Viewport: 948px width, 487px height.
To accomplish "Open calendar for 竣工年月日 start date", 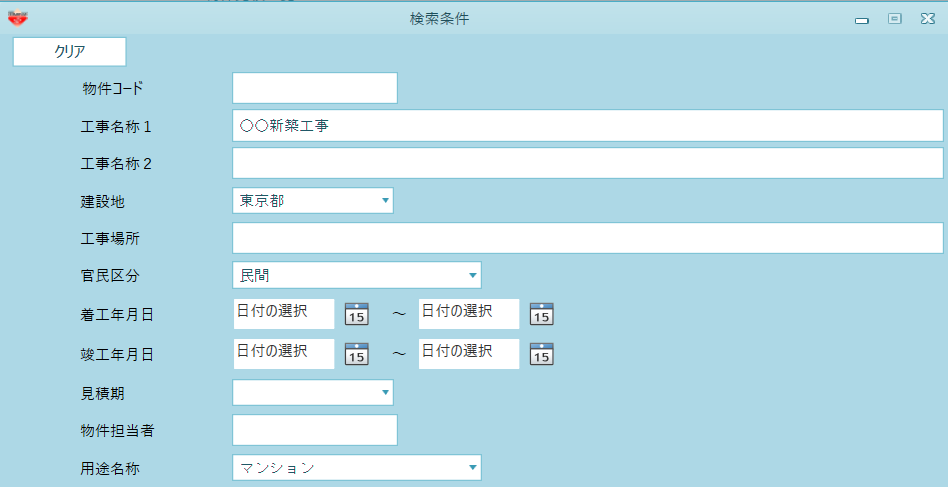I will (x=357, y=354).
